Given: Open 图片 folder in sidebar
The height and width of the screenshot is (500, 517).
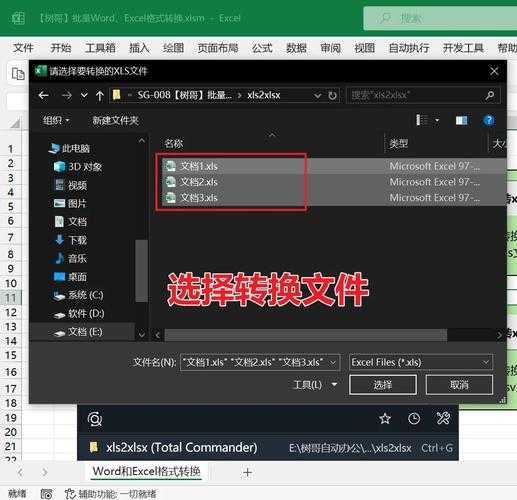Looking at the screenshot, I should tap(70, 203).
